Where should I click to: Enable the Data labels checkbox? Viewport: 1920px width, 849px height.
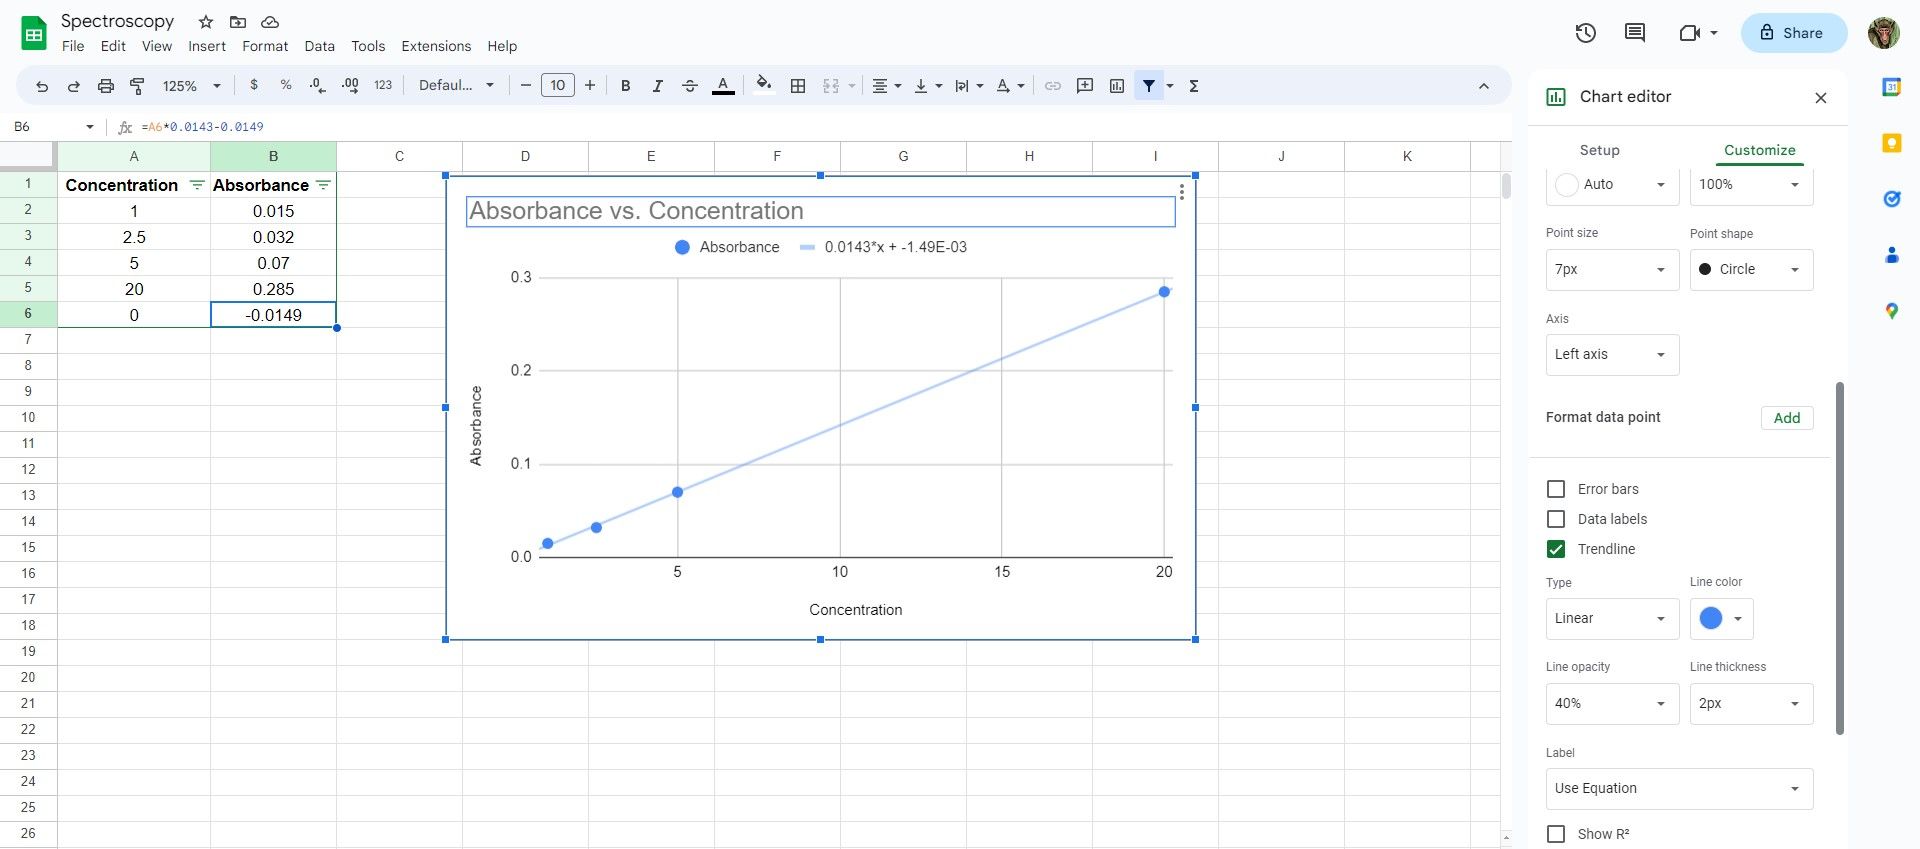1556,519
